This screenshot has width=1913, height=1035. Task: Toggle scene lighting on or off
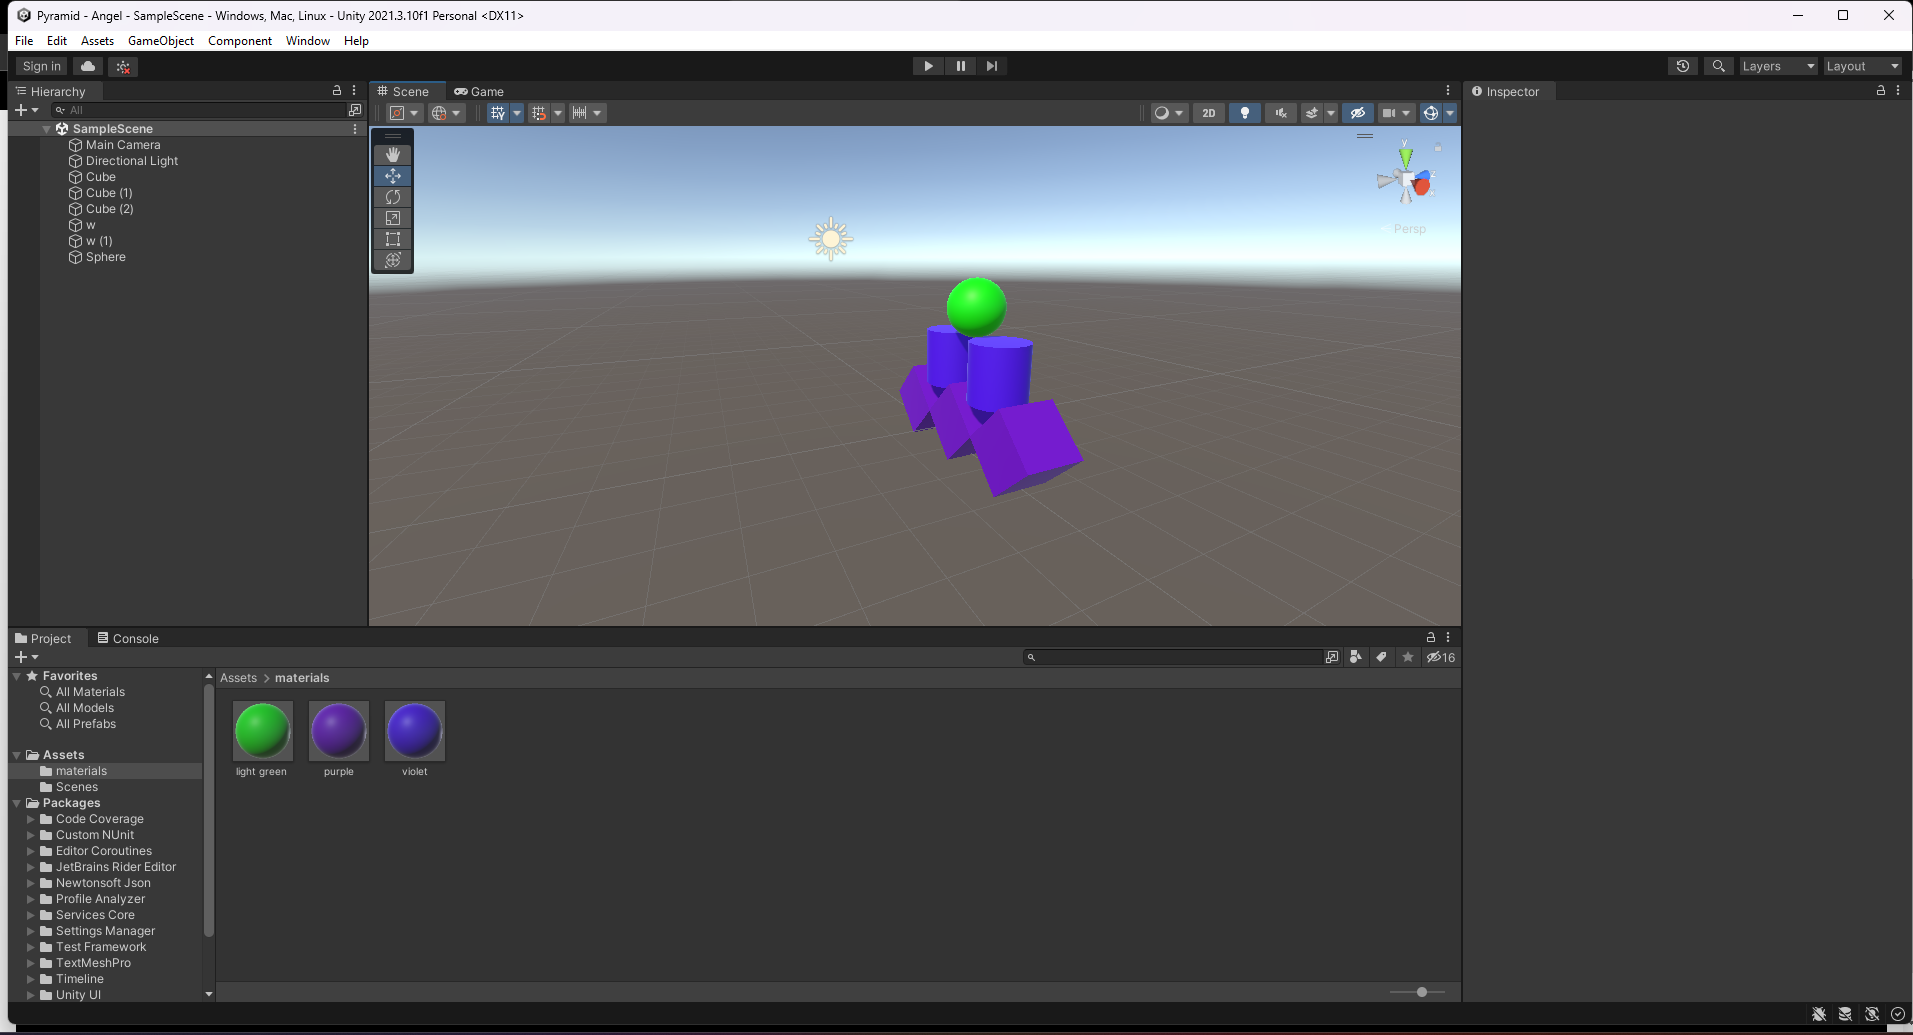[1244, 113]
